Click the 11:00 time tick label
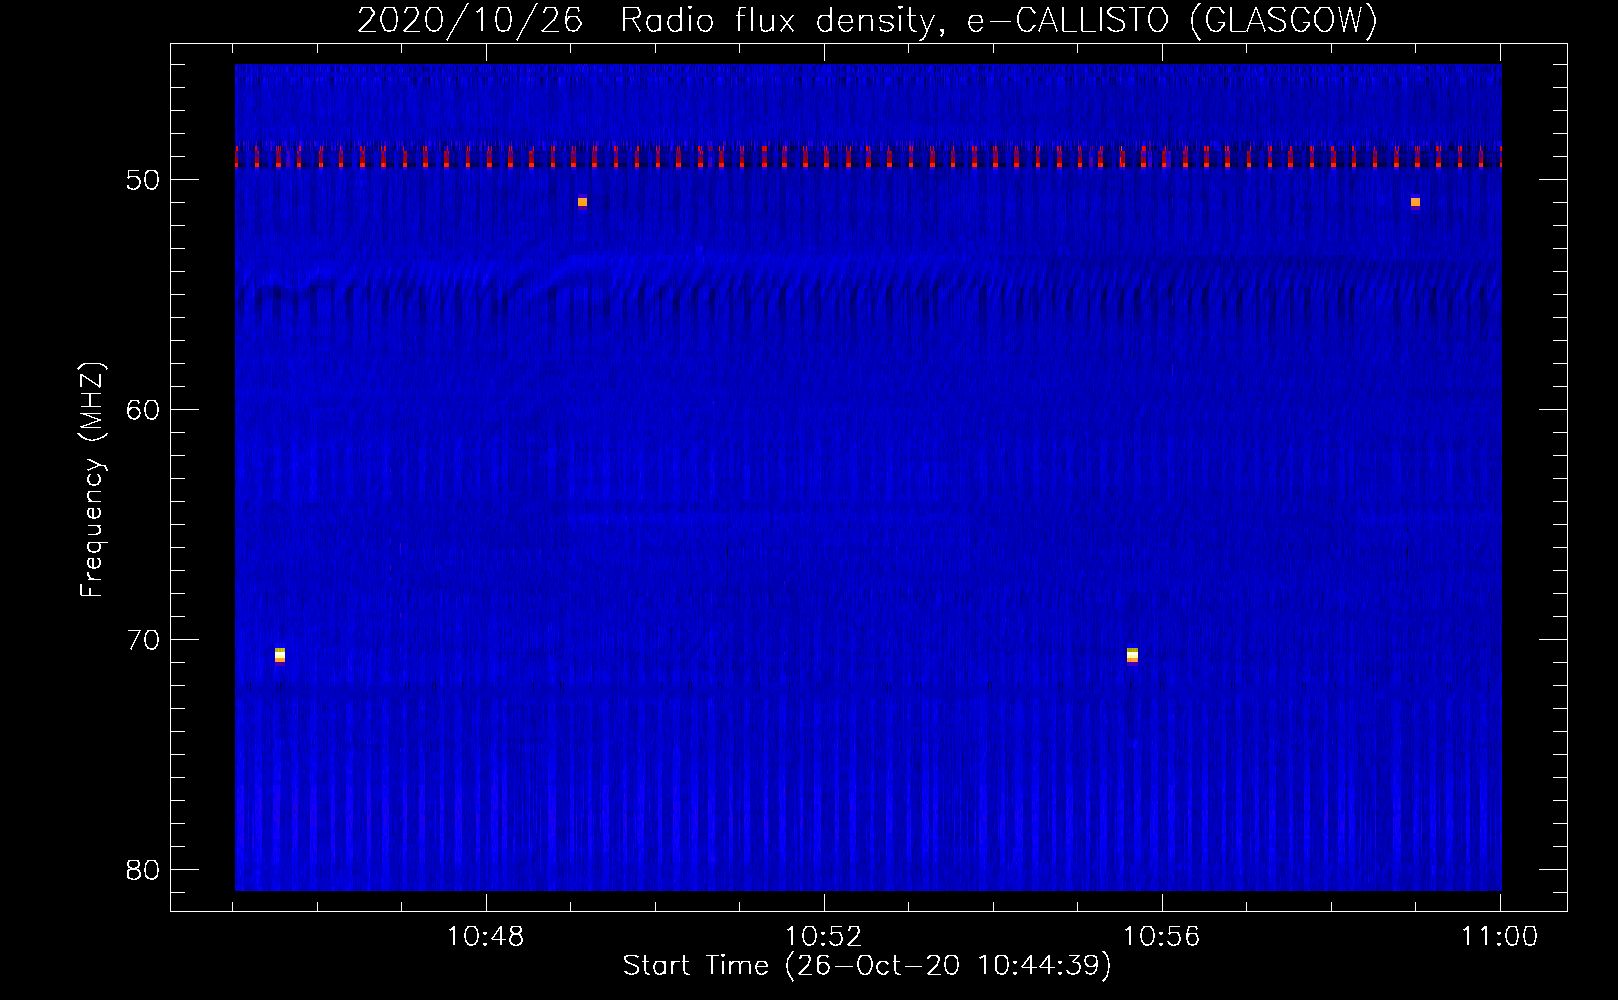The height and width of the screenshot is (1000, 1618). tap(1499, 937)
